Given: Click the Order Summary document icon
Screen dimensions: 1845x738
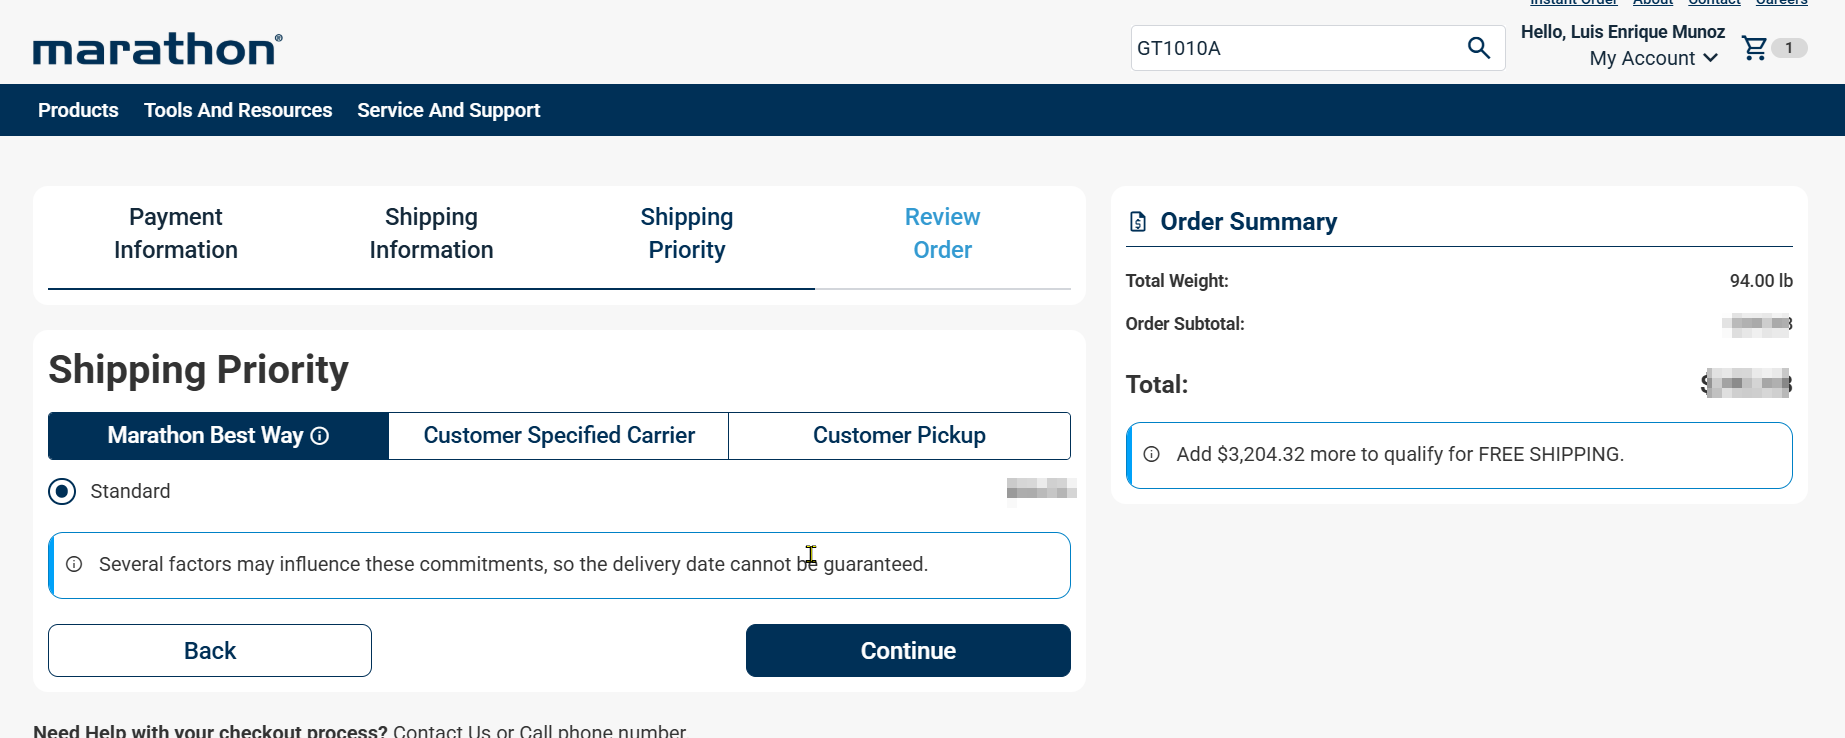Looking at the screenshot, I should [x=1138, y=222].
